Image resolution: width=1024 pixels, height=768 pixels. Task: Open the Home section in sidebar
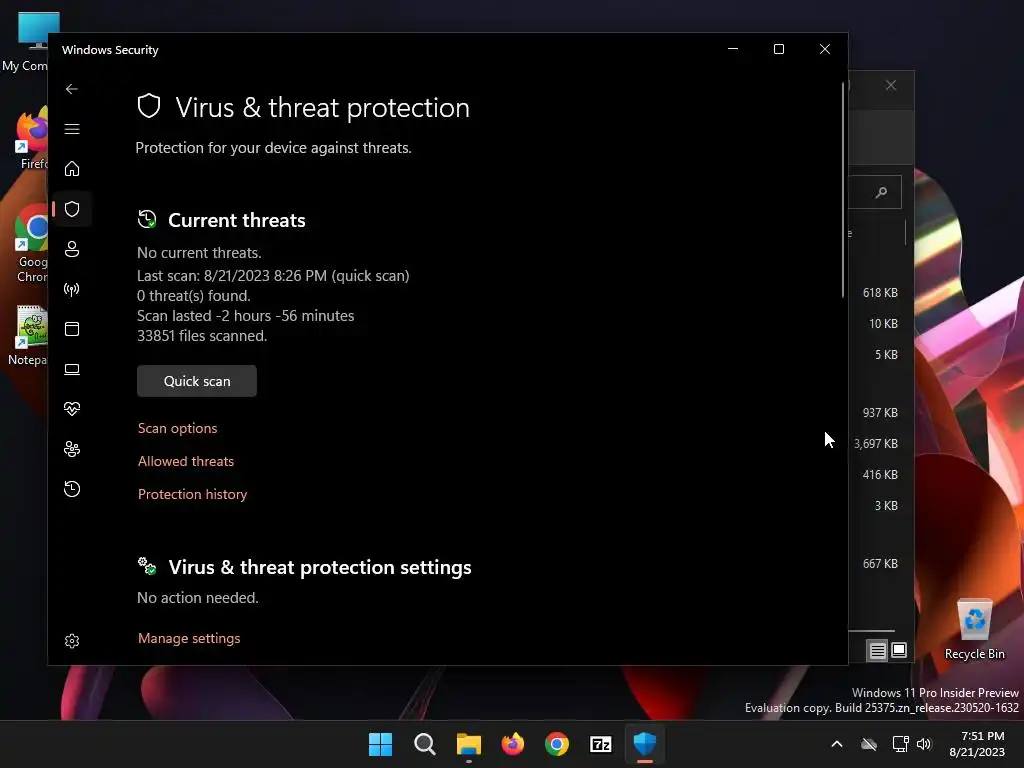[72, 168]
